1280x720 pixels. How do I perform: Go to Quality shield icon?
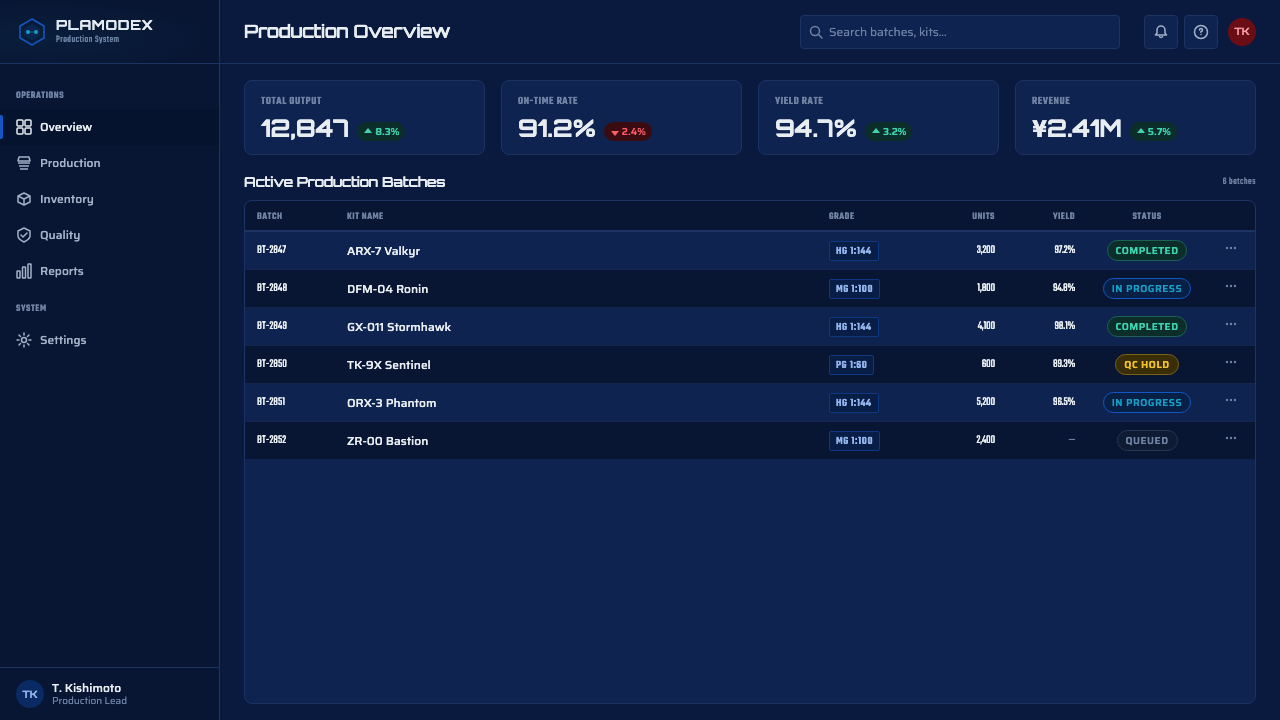[24, 235]
